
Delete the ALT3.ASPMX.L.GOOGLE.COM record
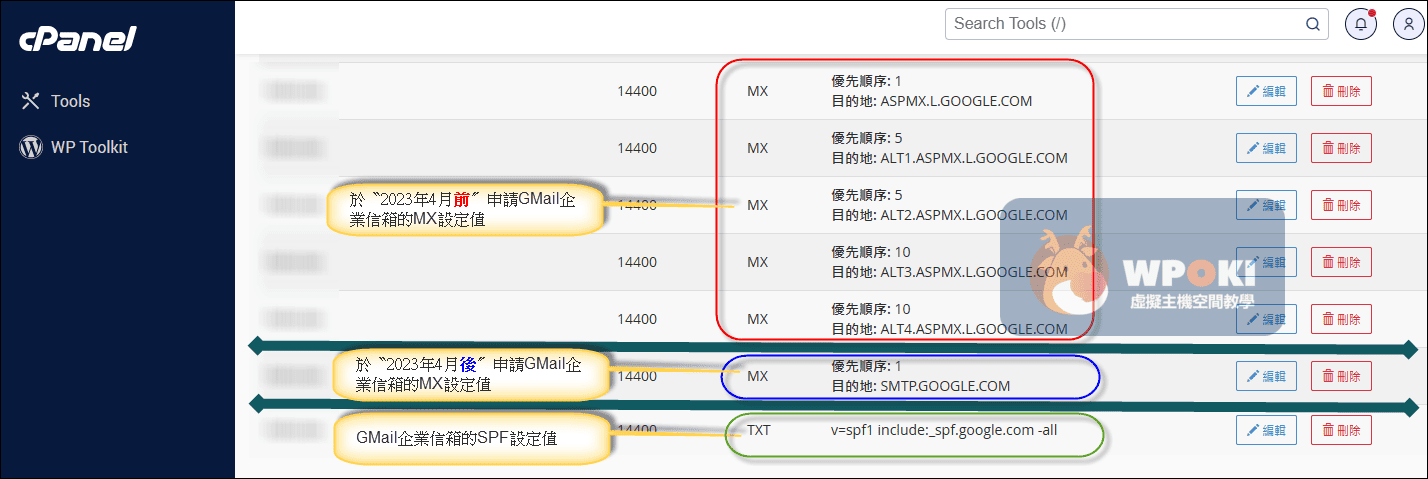point(1341,262)
